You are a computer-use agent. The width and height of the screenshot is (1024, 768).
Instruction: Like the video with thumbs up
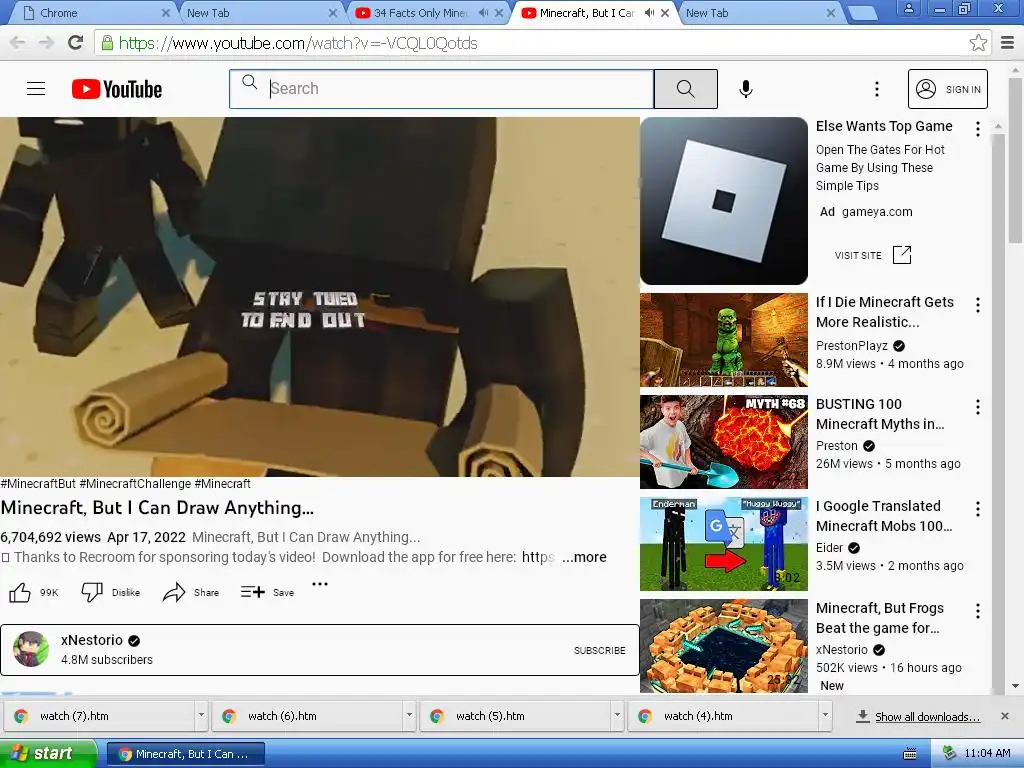point(20,592)
